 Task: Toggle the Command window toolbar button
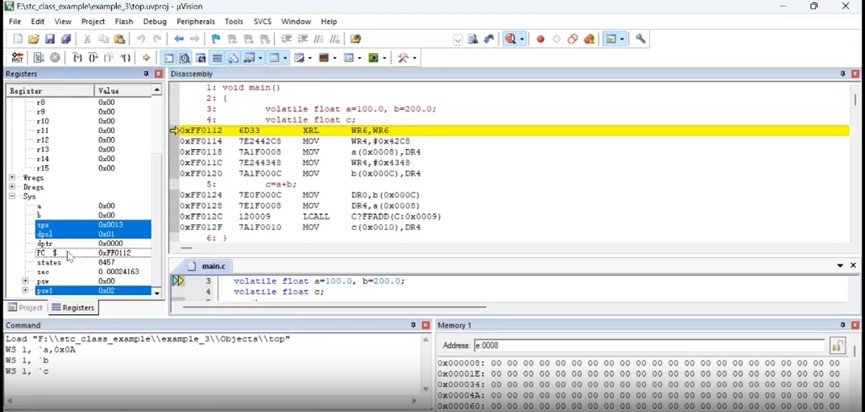click(x=169, y=58)
